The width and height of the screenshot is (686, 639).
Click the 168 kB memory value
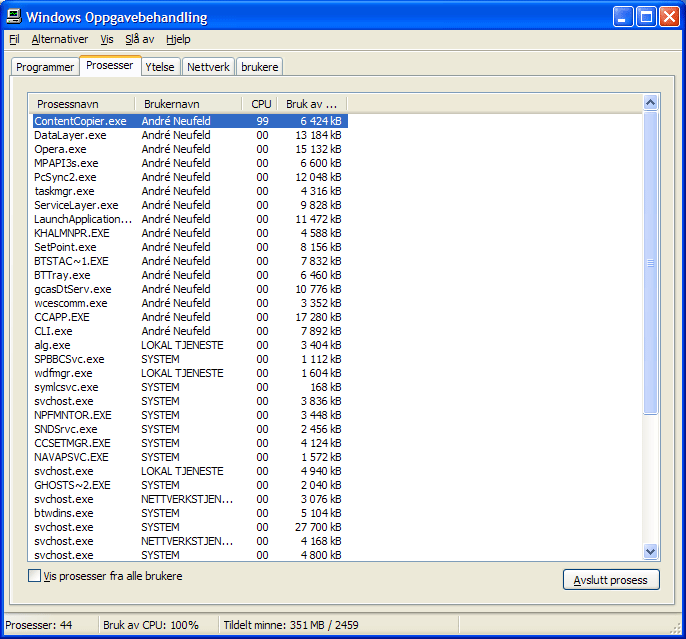pyautogui.click(x=326, y=387)
